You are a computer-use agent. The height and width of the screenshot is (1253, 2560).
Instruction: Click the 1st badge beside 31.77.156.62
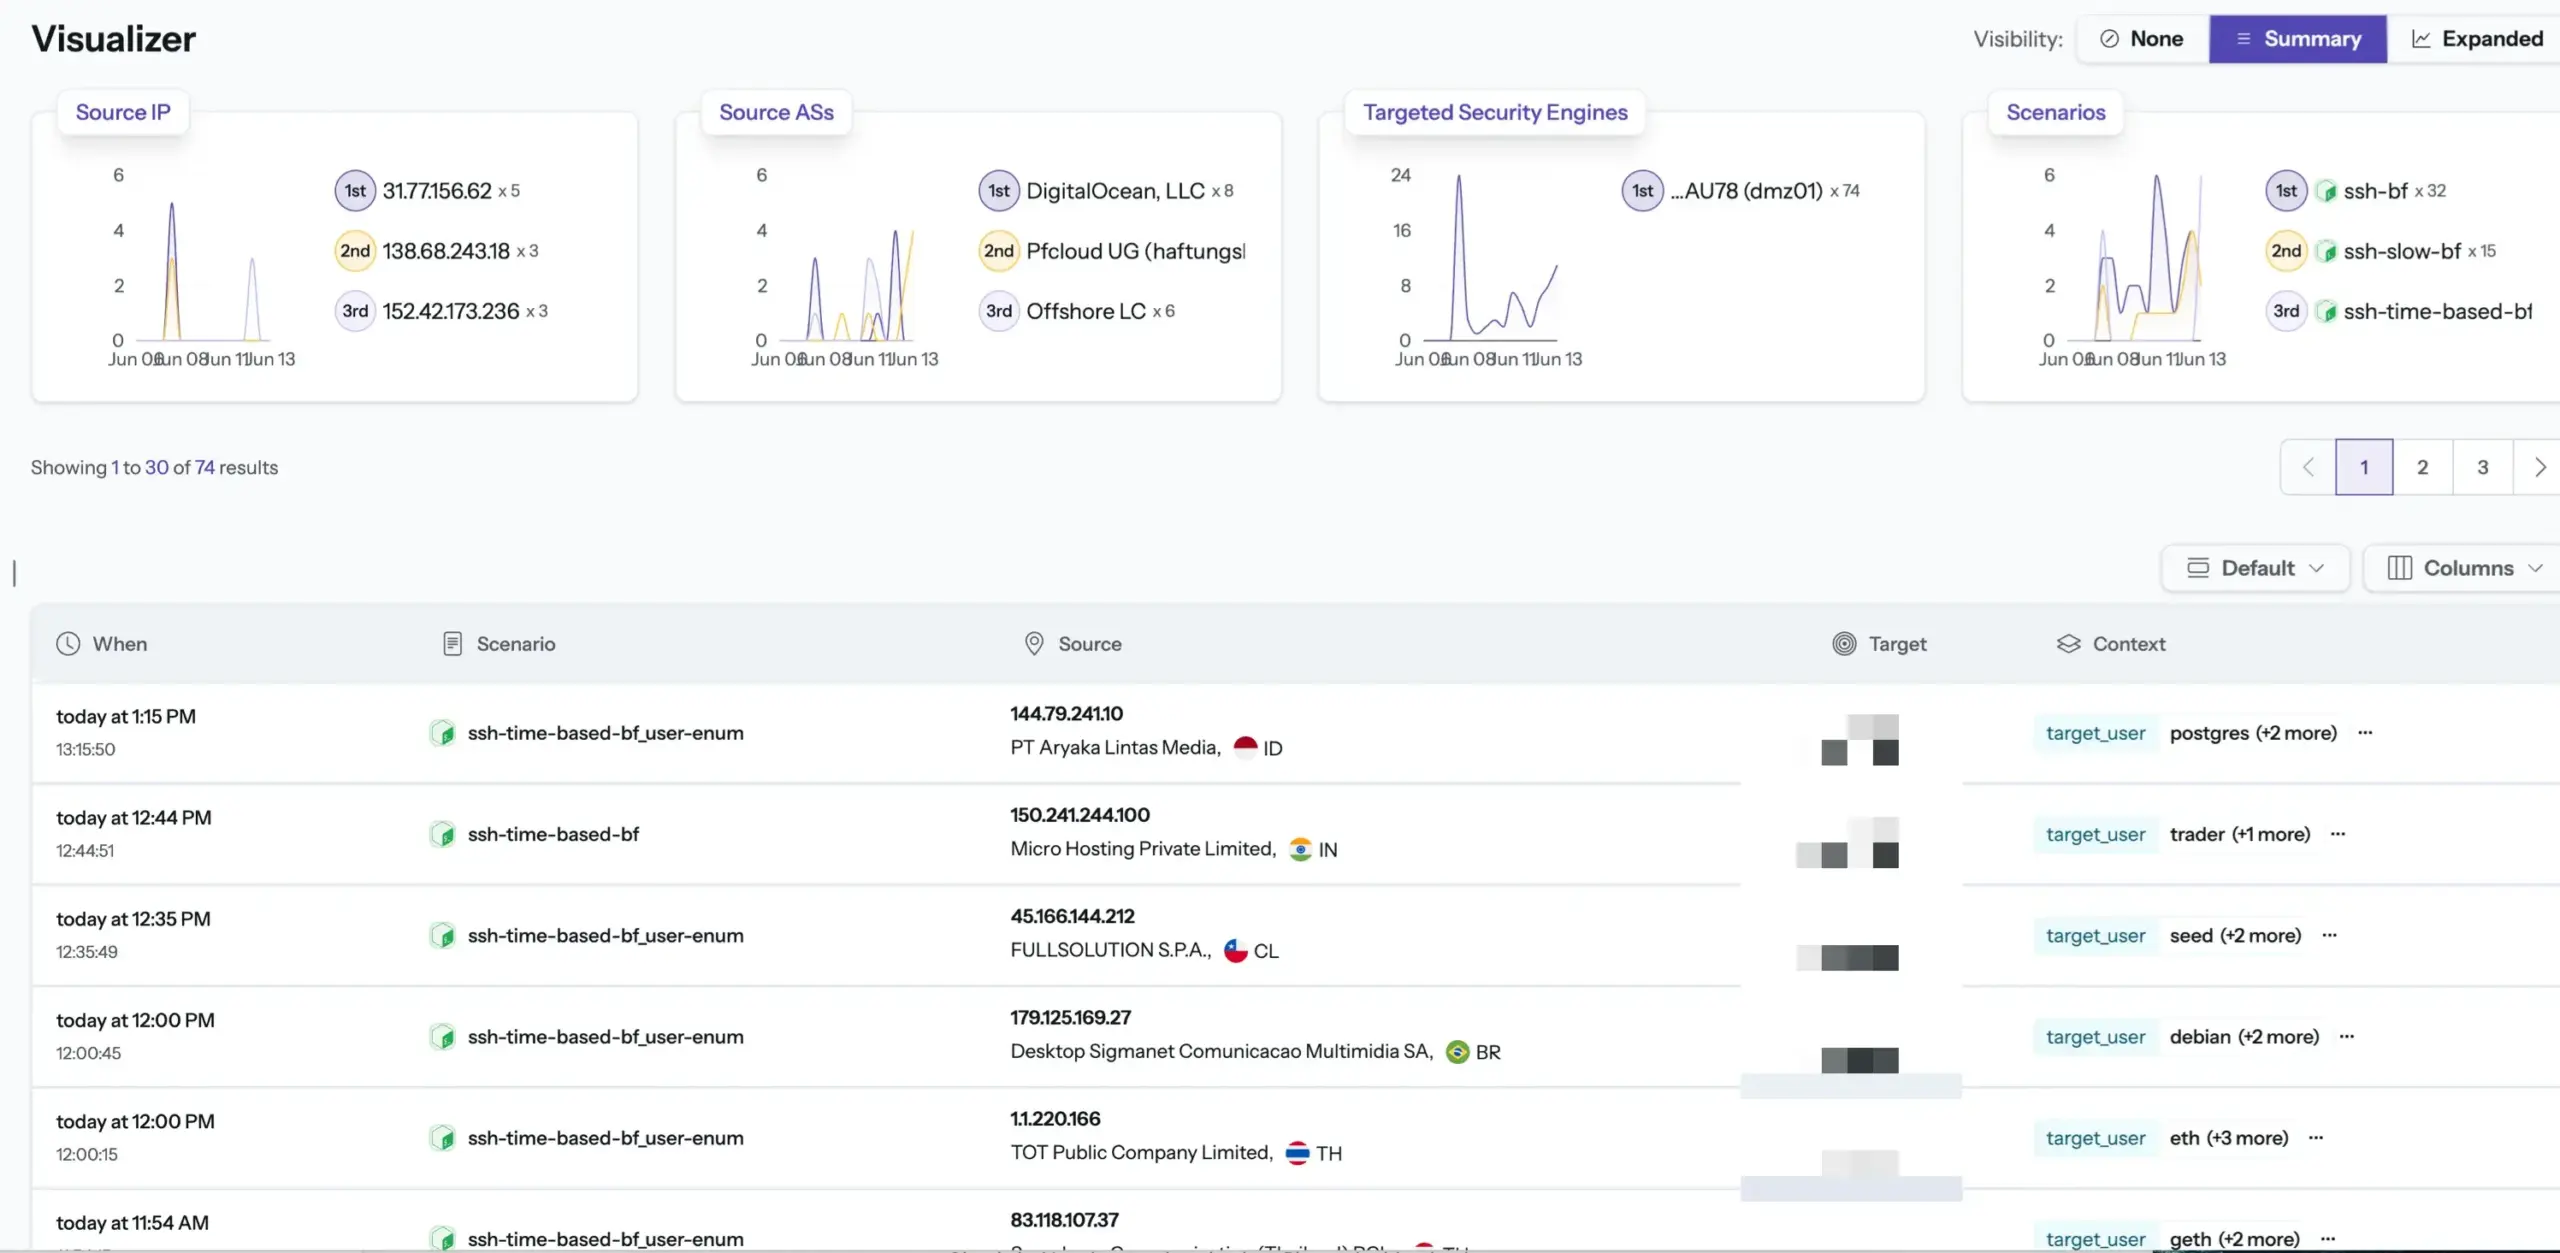click(355, 191)
